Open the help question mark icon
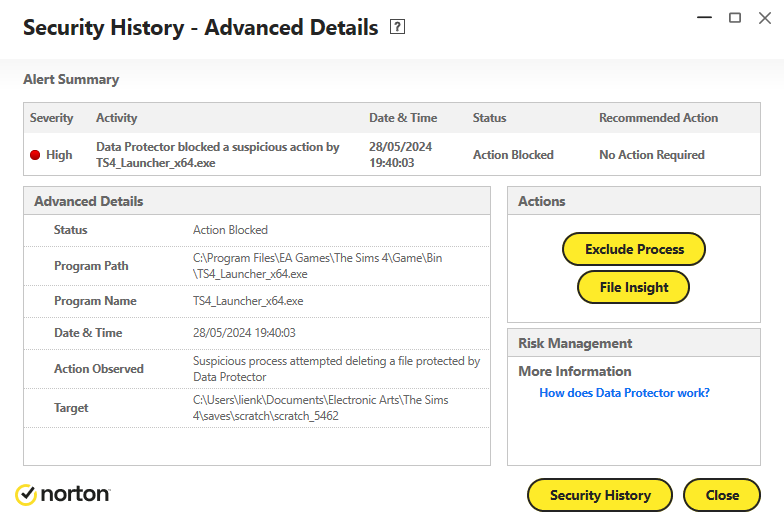The width and height of the screenshot is (784, 519). click(x=397, y=26)
